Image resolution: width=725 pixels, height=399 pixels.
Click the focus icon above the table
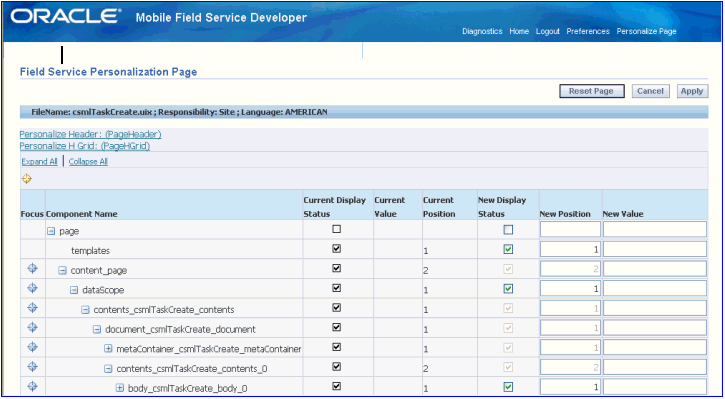coord(27,178)
